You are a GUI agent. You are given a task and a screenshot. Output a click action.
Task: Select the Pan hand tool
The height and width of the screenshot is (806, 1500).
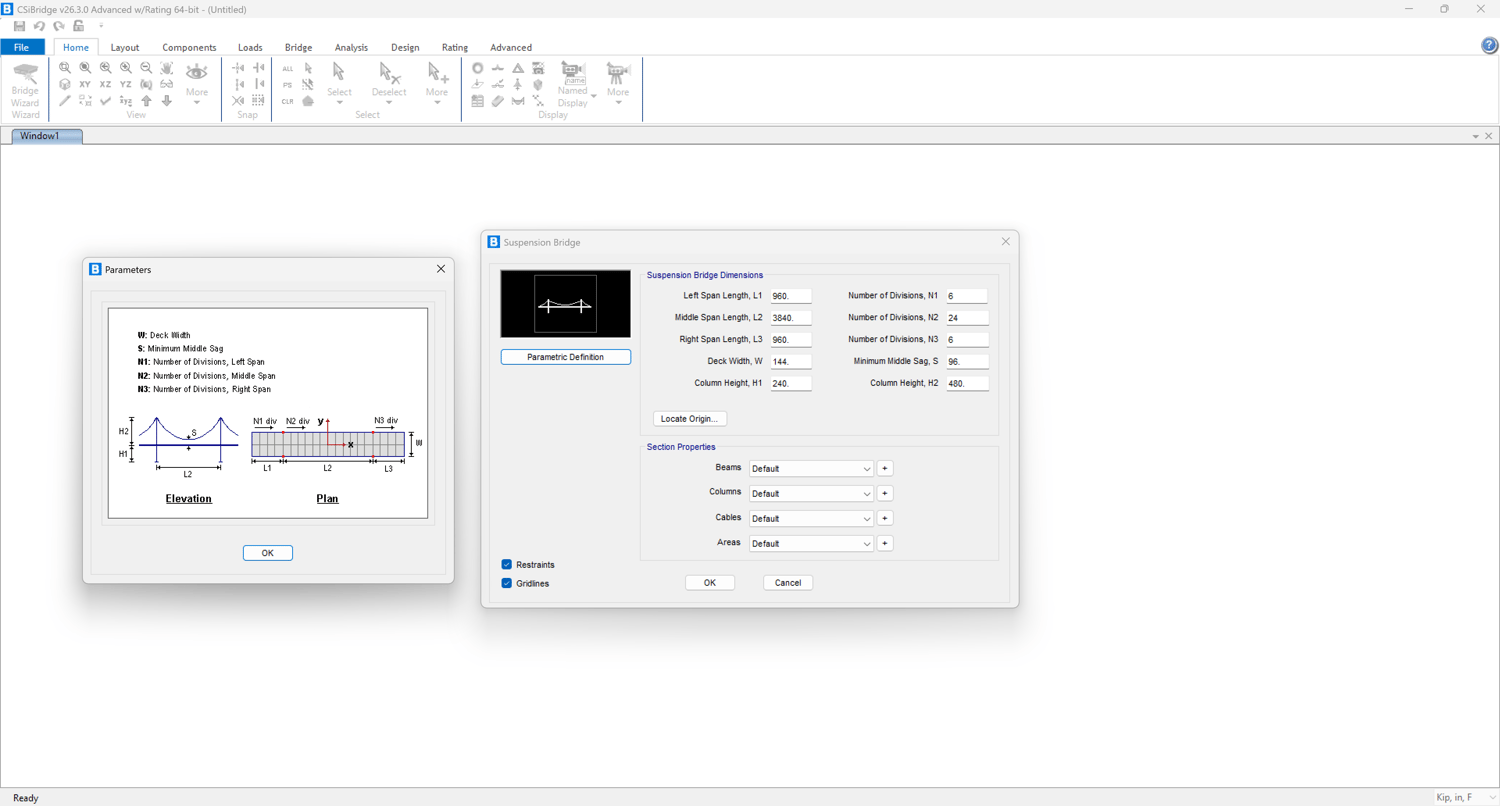[x=167, y=68]
